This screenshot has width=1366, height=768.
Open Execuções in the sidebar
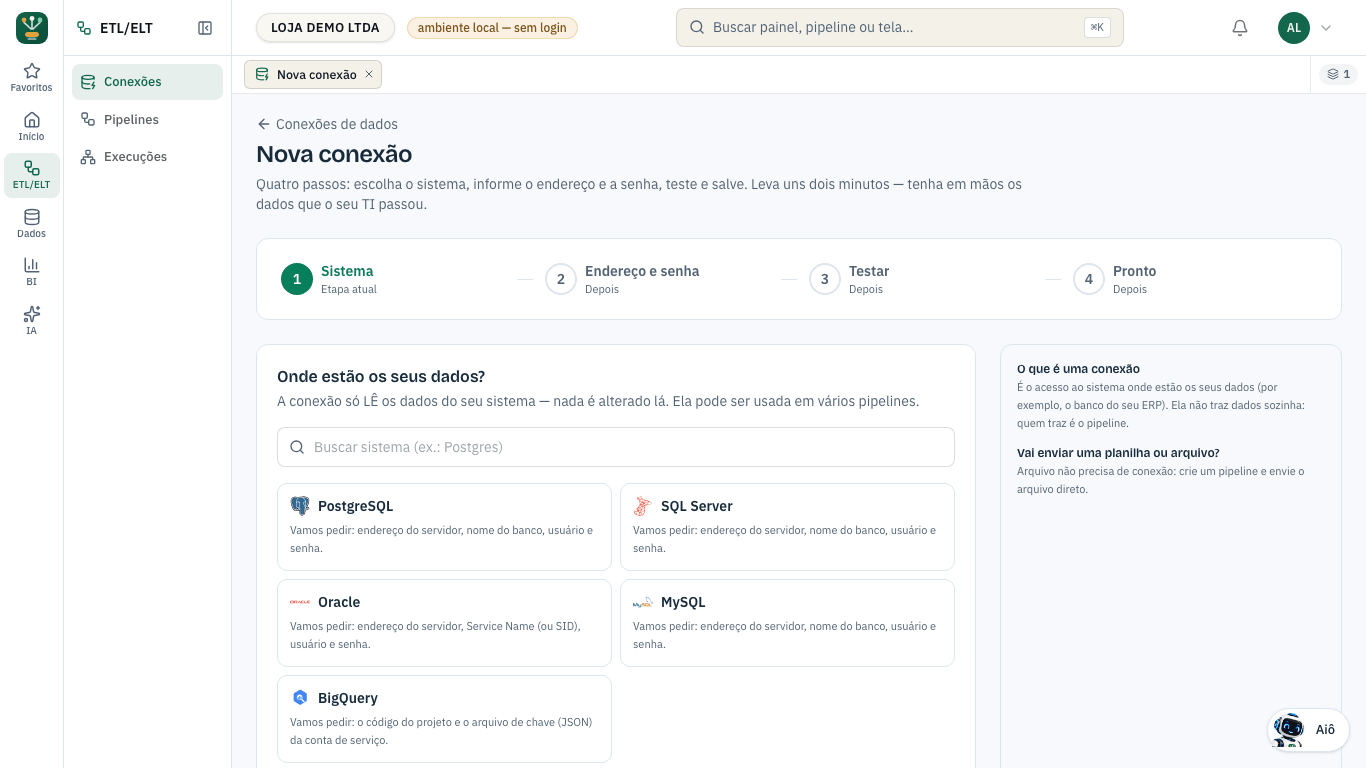click(147, 157)
